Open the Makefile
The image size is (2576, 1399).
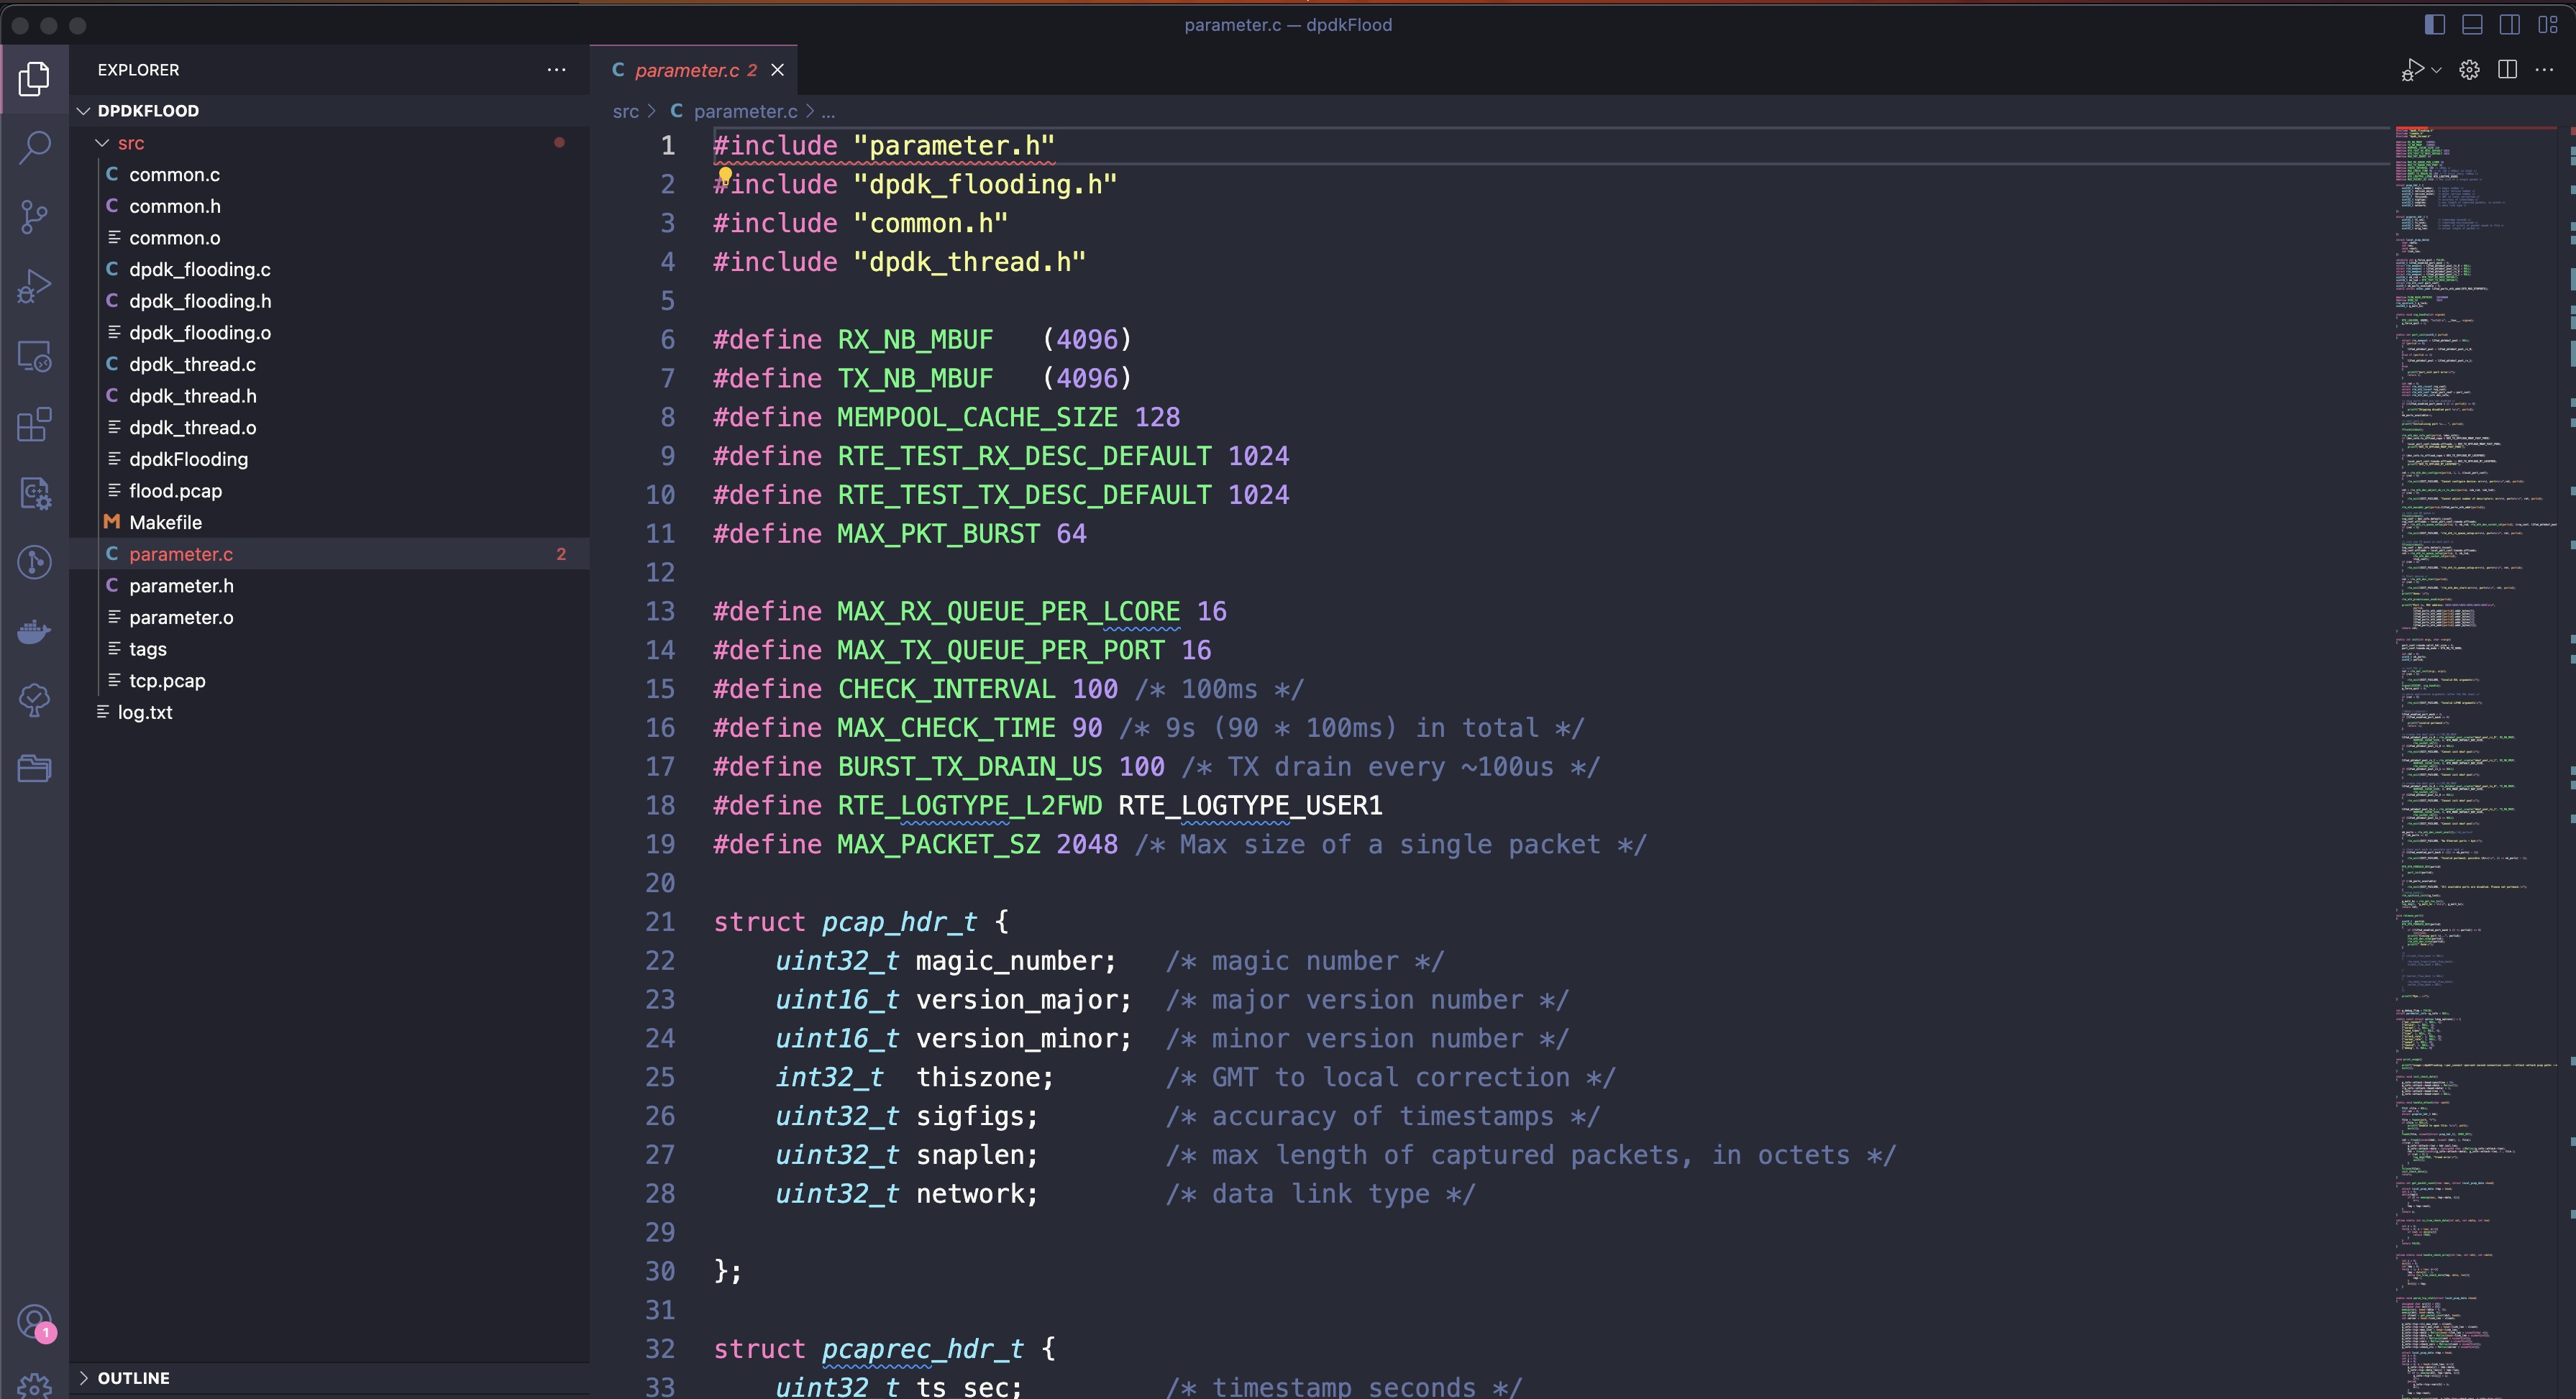329,523
